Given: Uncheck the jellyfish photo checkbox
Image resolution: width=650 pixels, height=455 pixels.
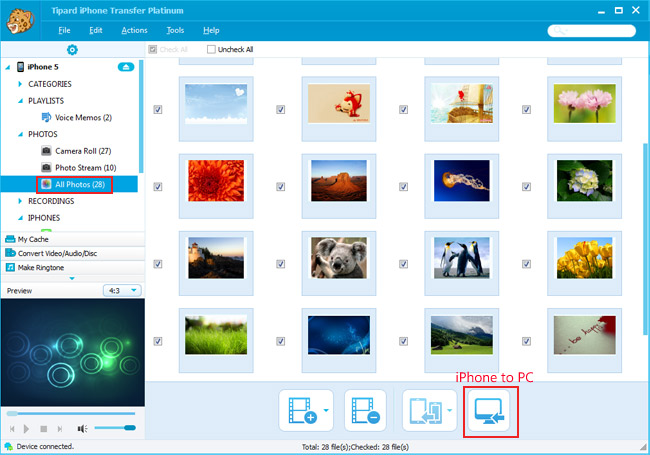Looking at the screenshot, I should coord(403,186).
